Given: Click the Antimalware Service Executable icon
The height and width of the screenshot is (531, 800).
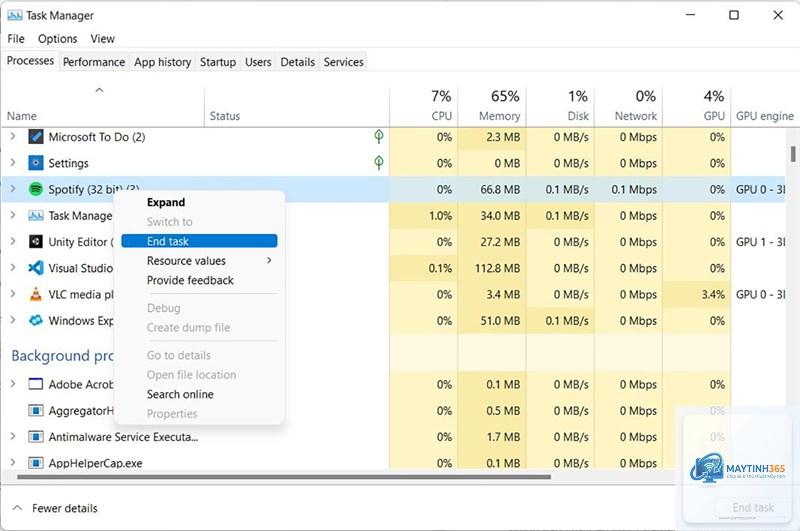Looking at the screenshot, I should (x=36, y=437).
